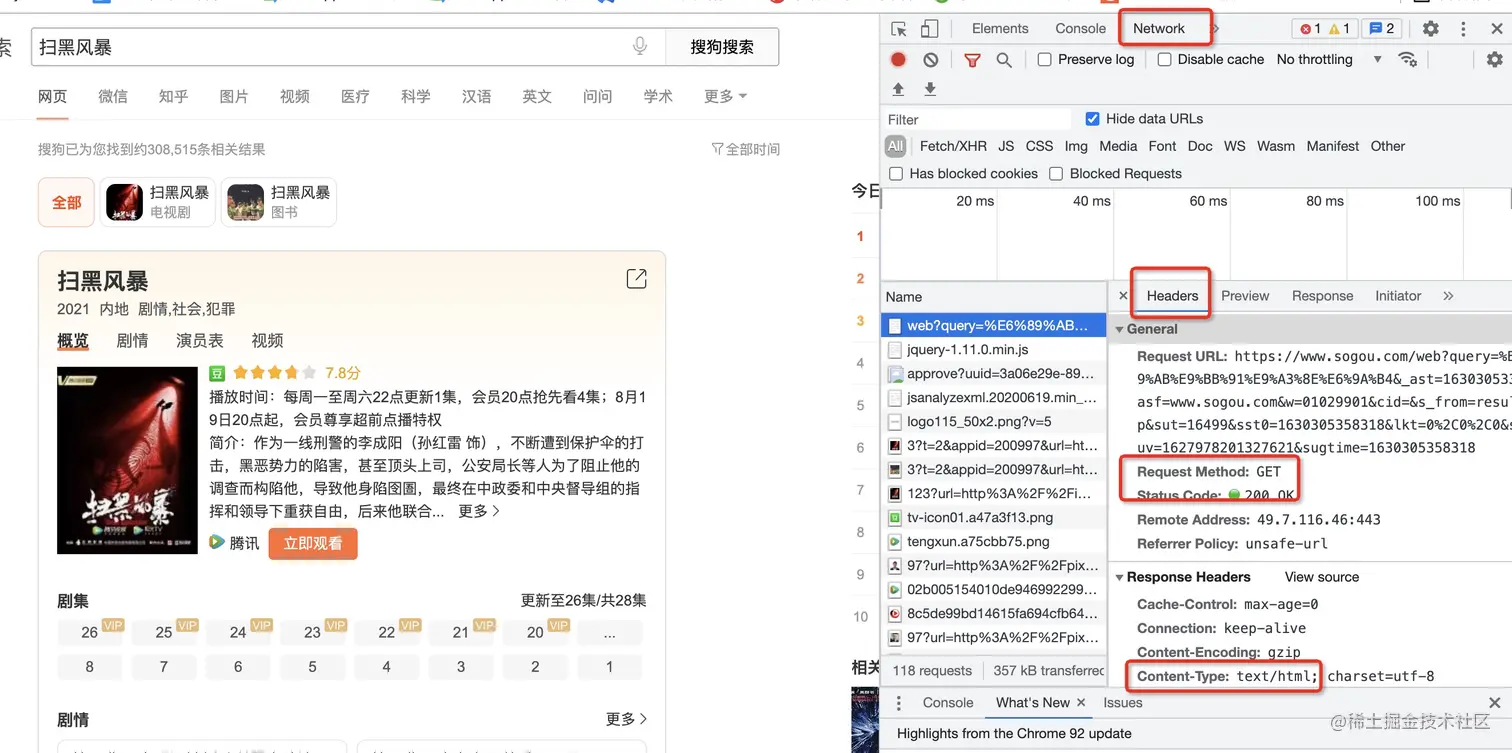The width and height of the screenshot is (1512, 753).
Task: Activate the inspect element picker in DevTools
Action: (x=899, y=29)
